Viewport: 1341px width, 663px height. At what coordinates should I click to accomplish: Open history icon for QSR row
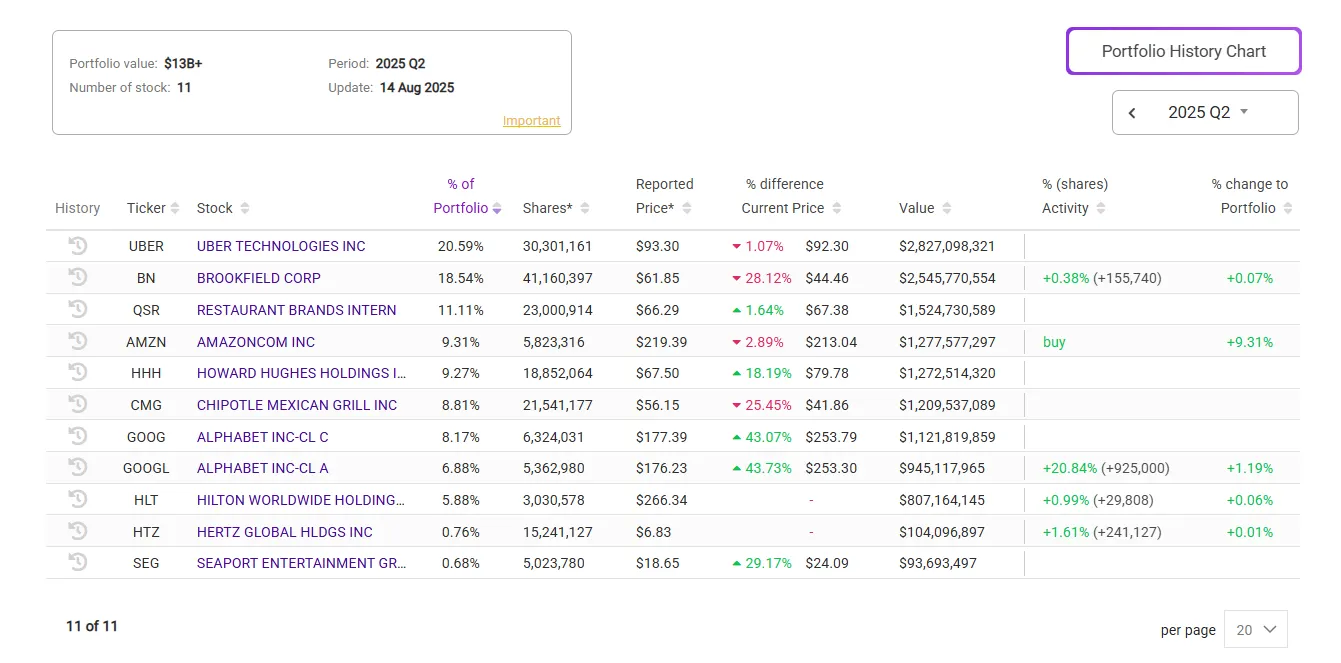coord(77,309)
